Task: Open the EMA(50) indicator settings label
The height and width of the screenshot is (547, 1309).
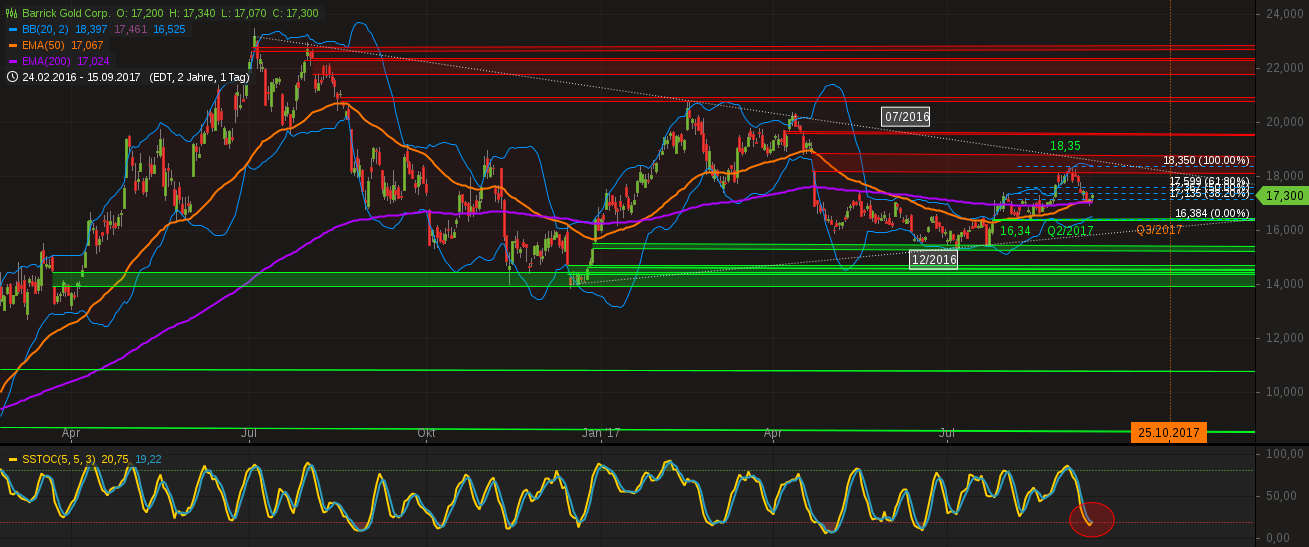Action: (46, 45)
